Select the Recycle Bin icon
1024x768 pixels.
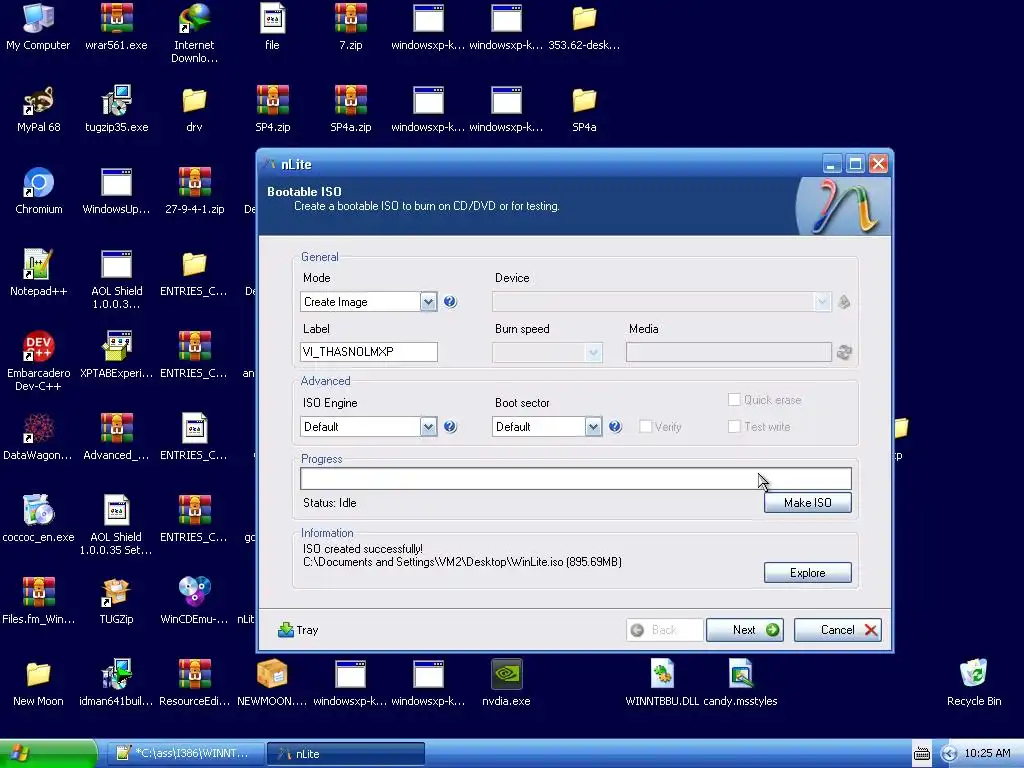[974, 683]
